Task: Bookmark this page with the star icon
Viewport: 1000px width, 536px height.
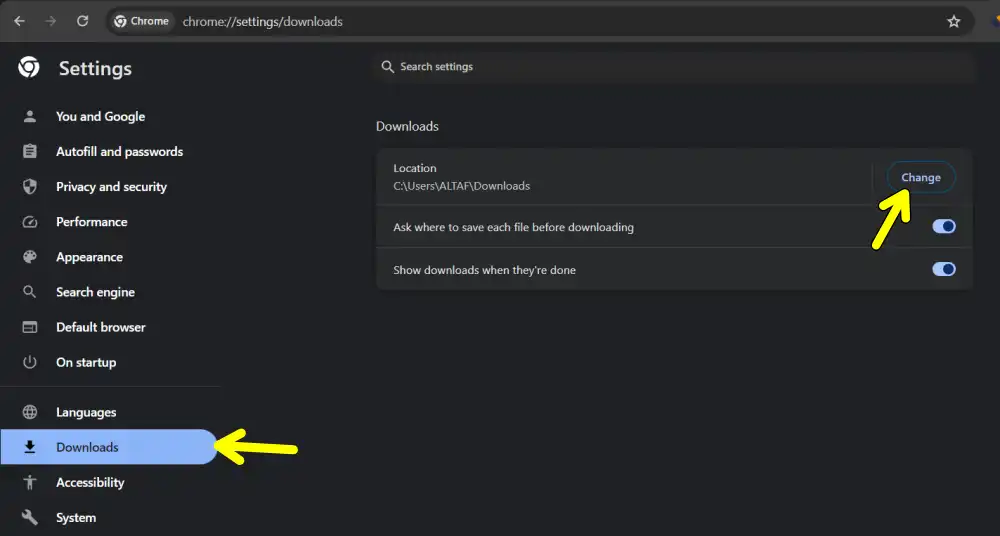Action: [953, 22]
